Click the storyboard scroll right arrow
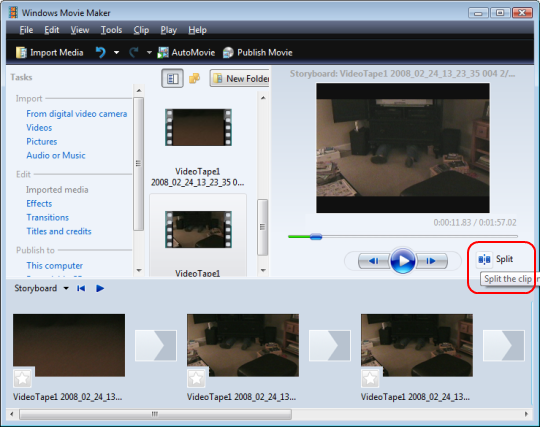540x427 pixels. 526,414
